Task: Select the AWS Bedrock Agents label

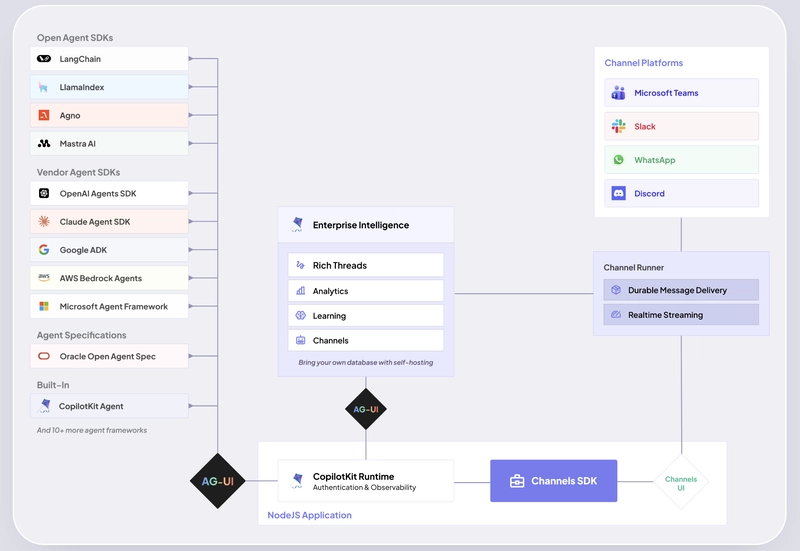Action: point(101,278)
